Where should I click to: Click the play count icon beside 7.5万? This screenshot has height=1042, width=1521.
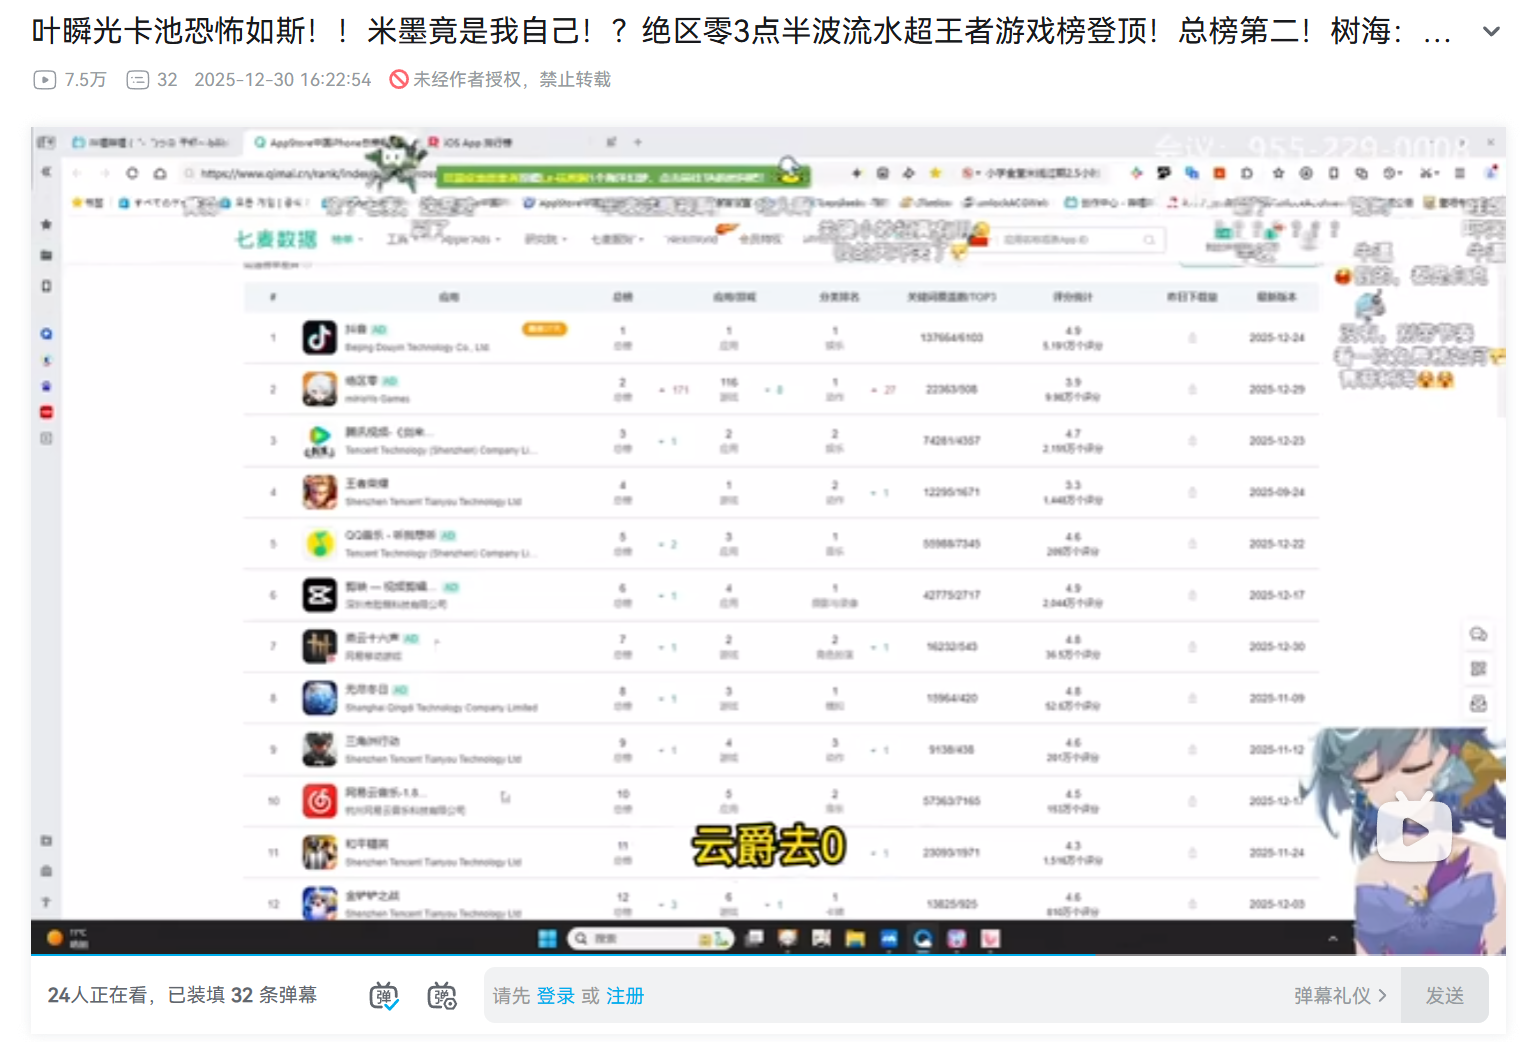click(x=45, y=80)
